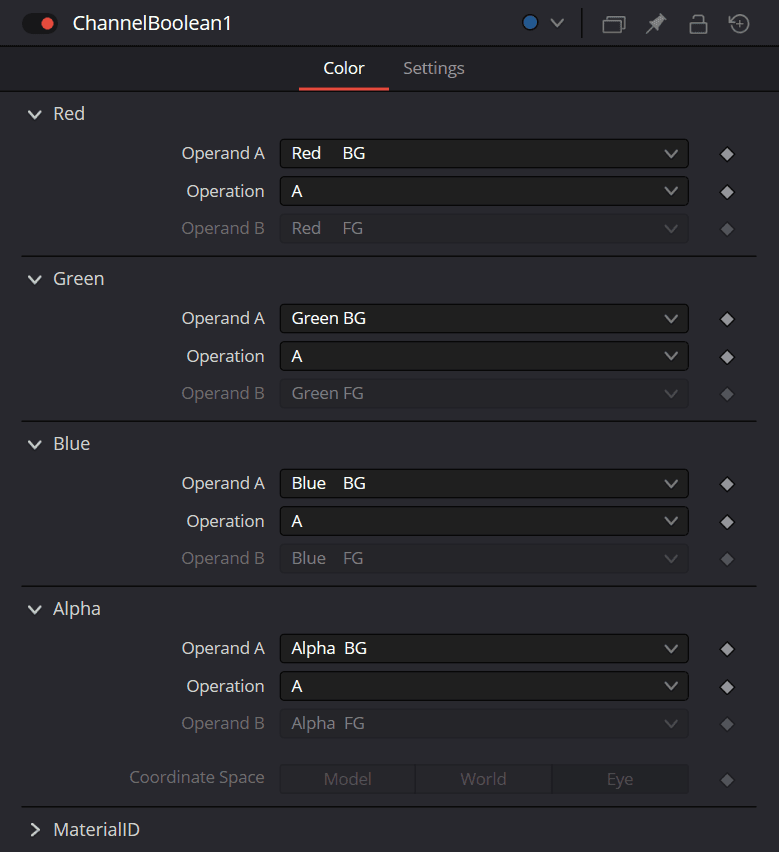The width and height of the screenshot is (779, 852).
Task: Select the Color tab
Action: pos(343,69)
